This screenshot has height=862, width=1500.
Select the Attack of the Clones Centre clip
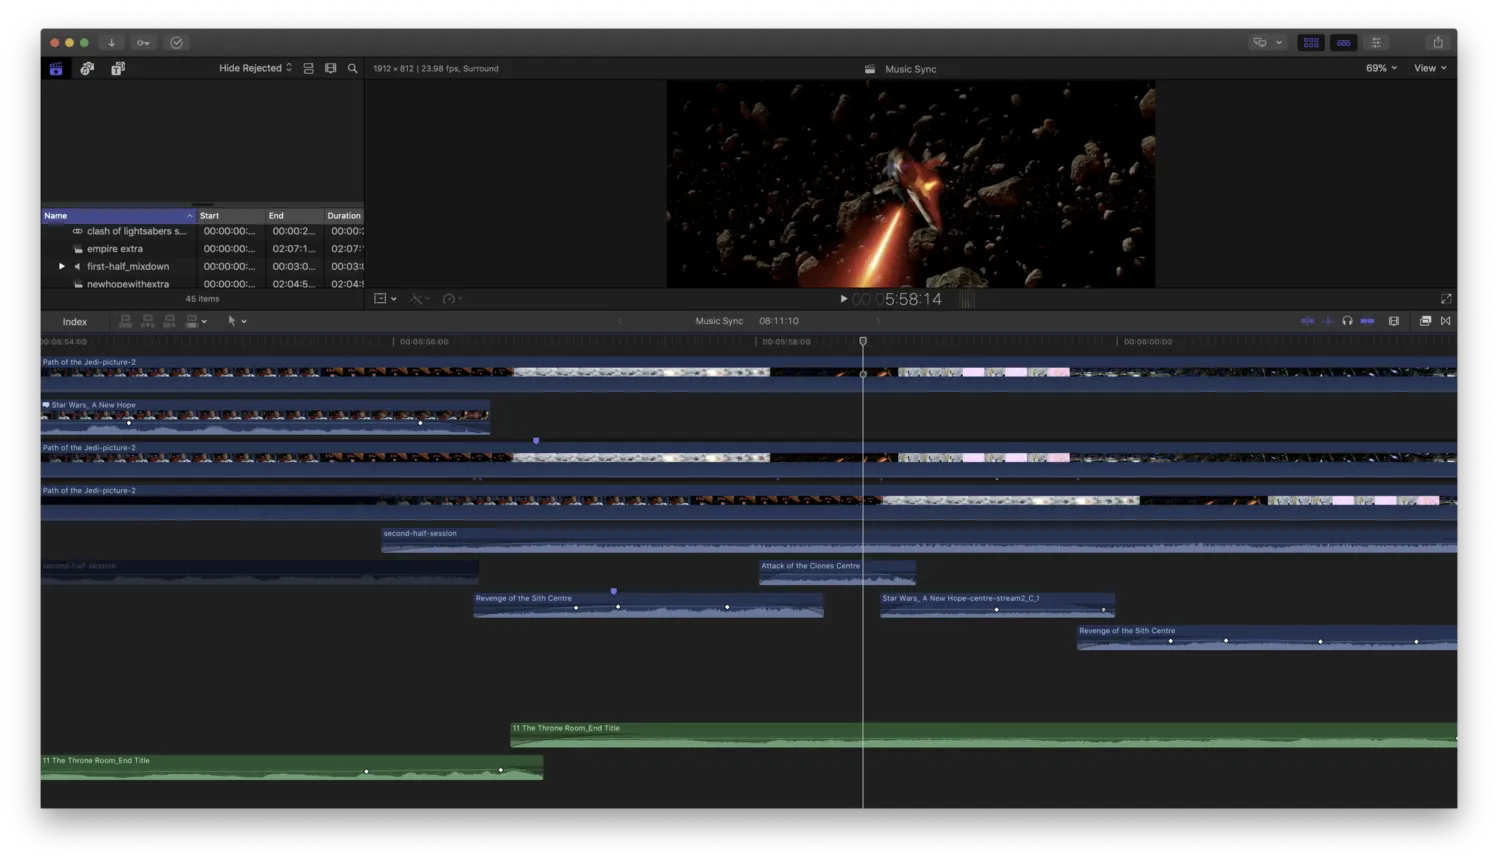click(x=837, y=573)
